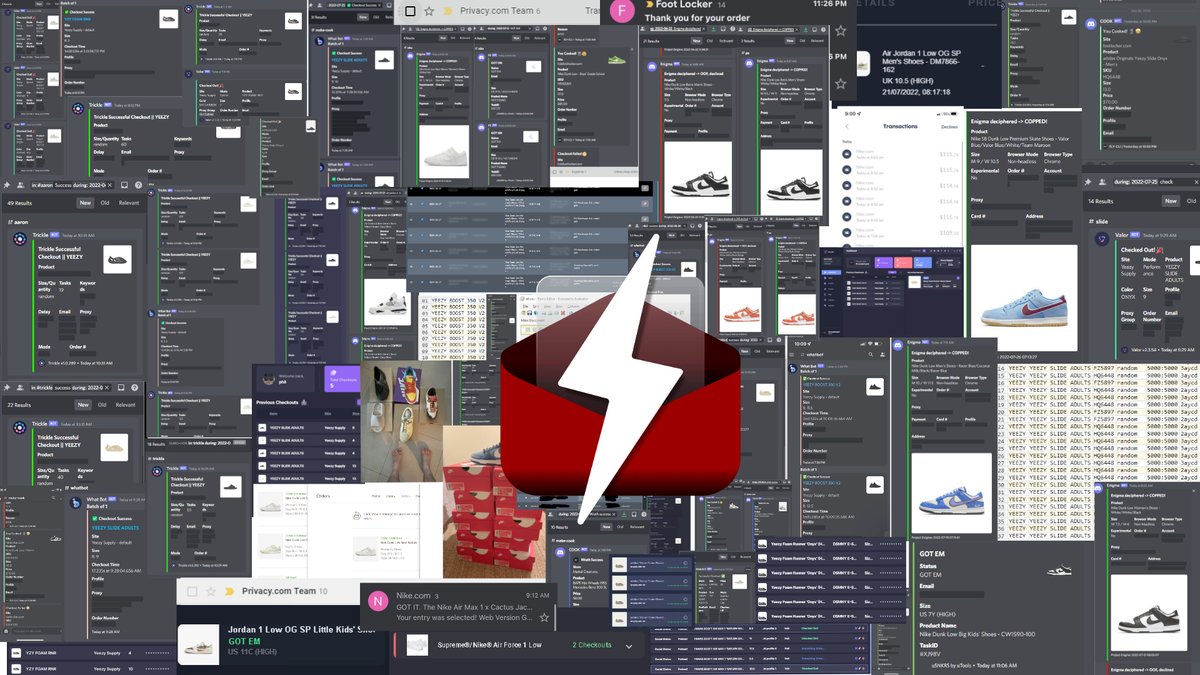Open pinned messages in the #trickle search panel
The image size is (1200, 675).
(7, 387)
